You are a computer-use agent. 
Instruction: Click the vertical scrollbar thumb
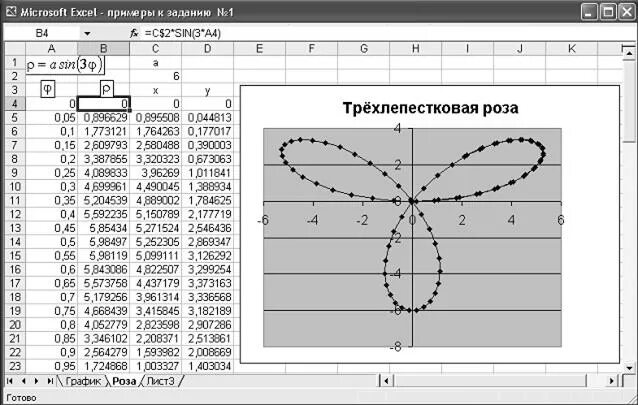pos(629,101)
